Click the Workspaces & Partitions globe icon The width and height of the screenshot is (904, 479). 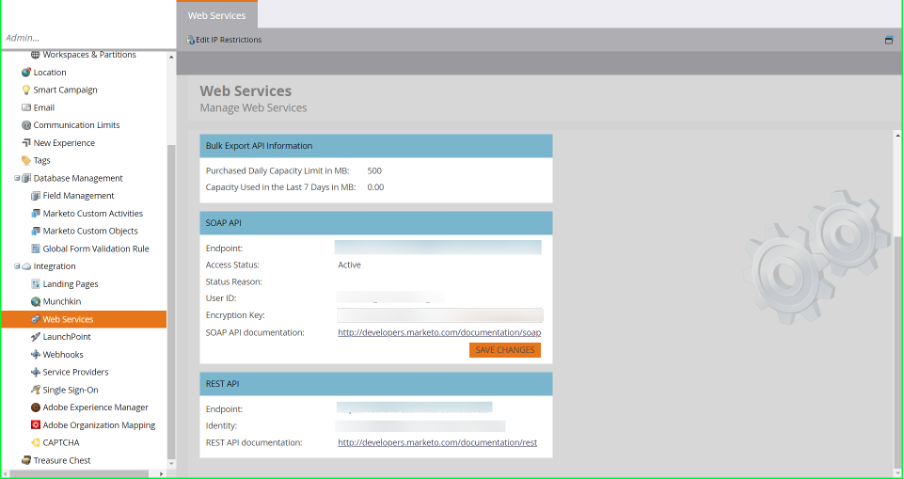coord(35,55)
